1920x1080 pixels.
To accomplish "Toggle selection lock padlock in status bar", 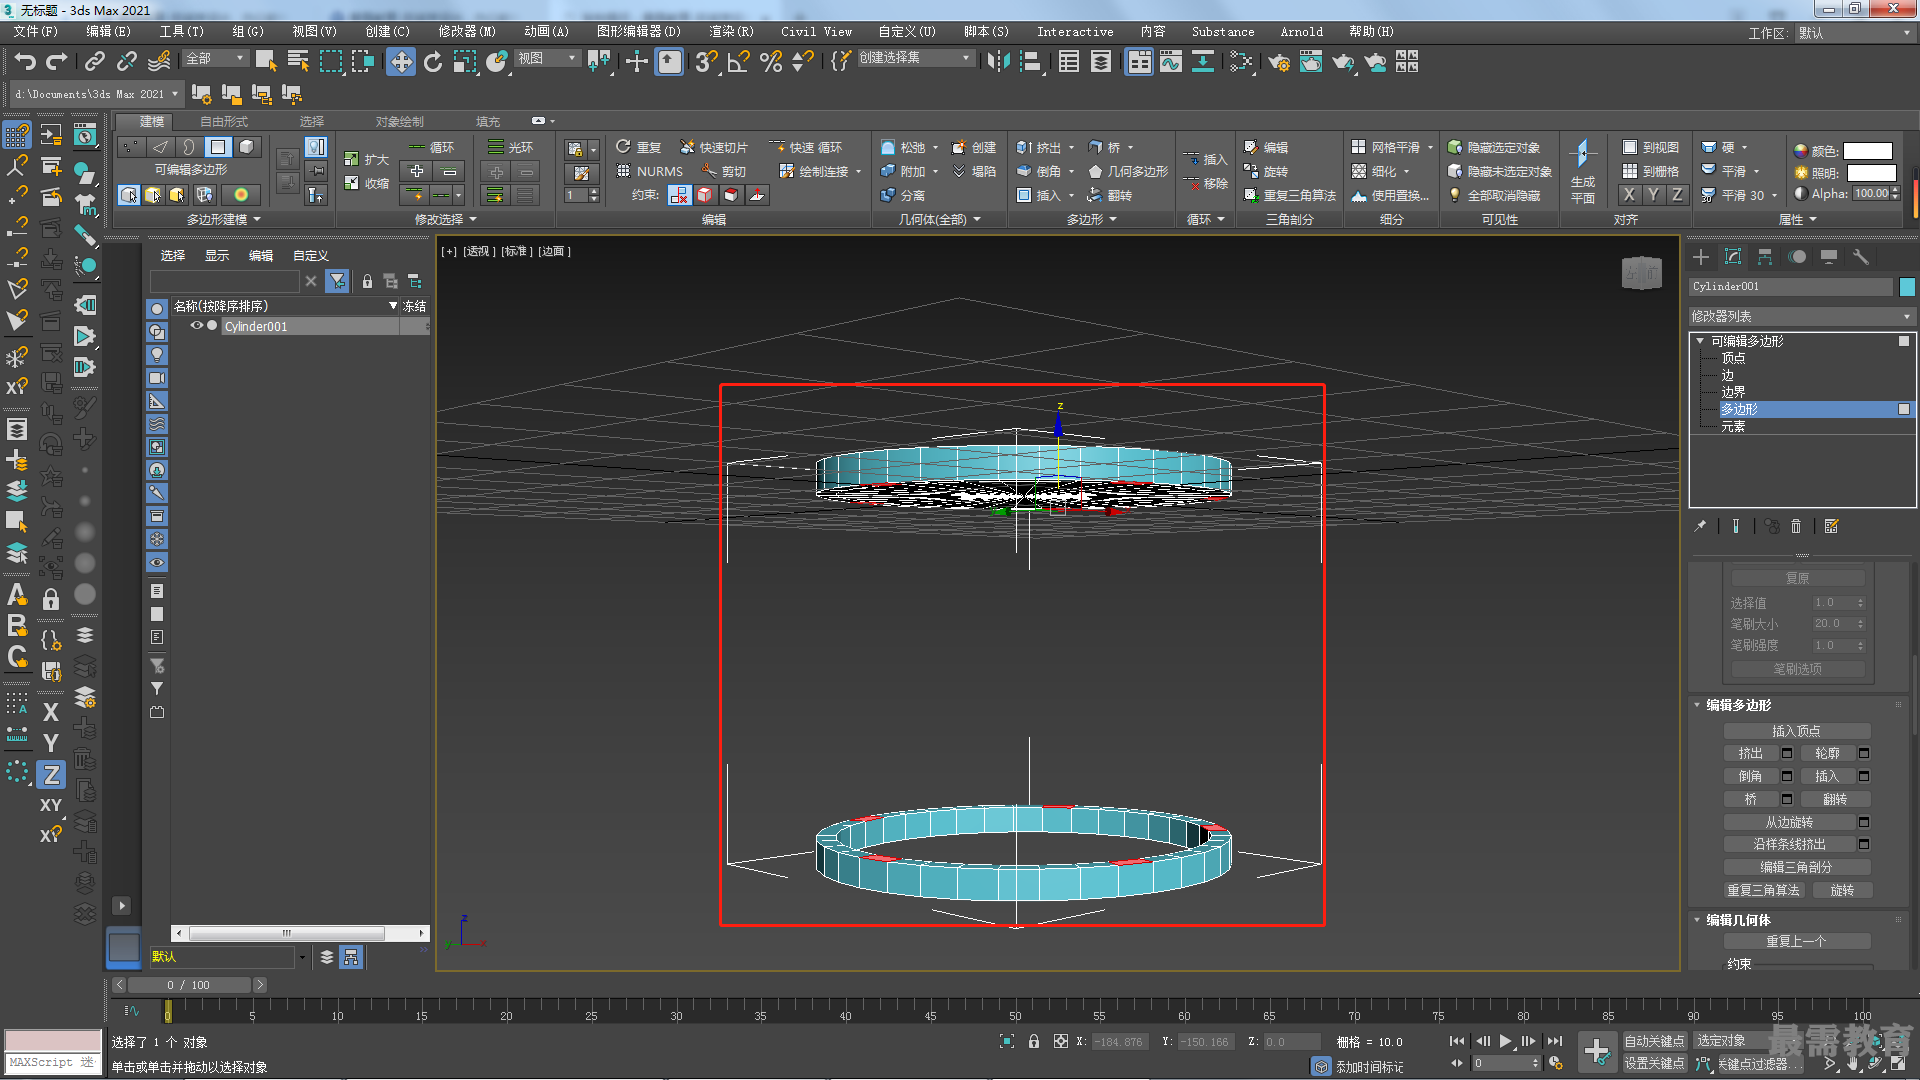I will (1034, 1041).
